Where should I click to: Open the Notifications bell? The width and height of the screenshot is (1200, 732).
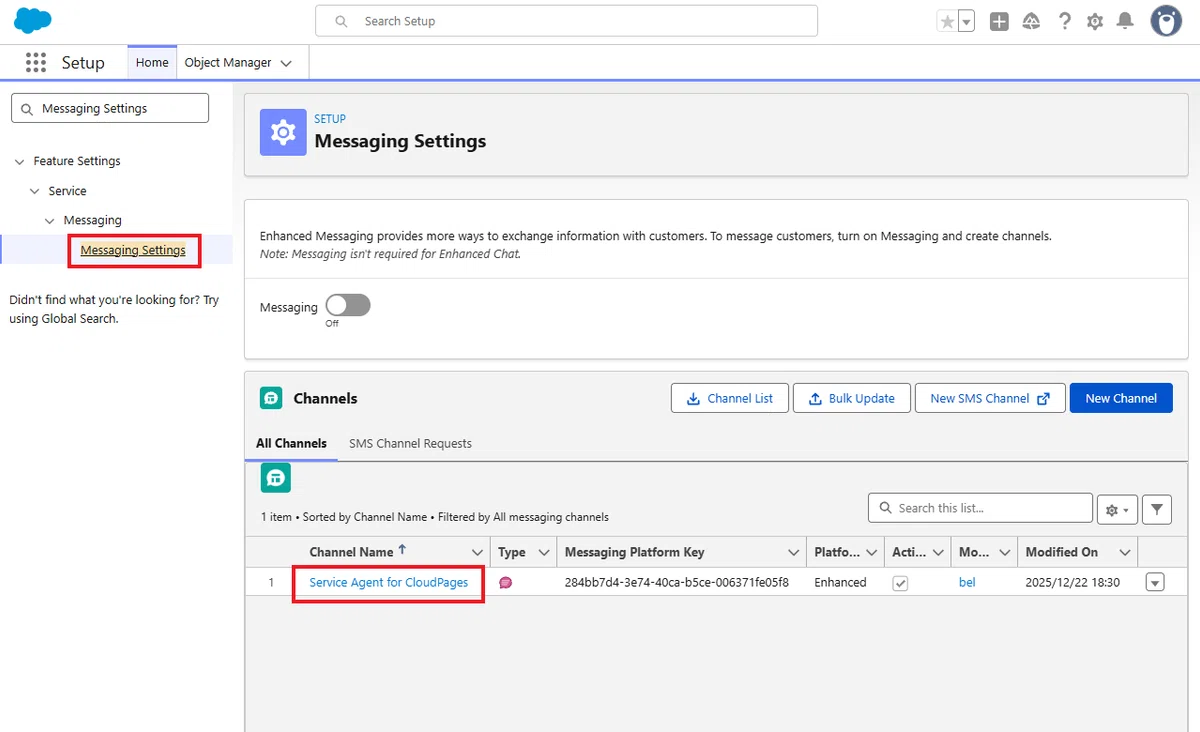pyautogui.click(x=1125, y=21)
